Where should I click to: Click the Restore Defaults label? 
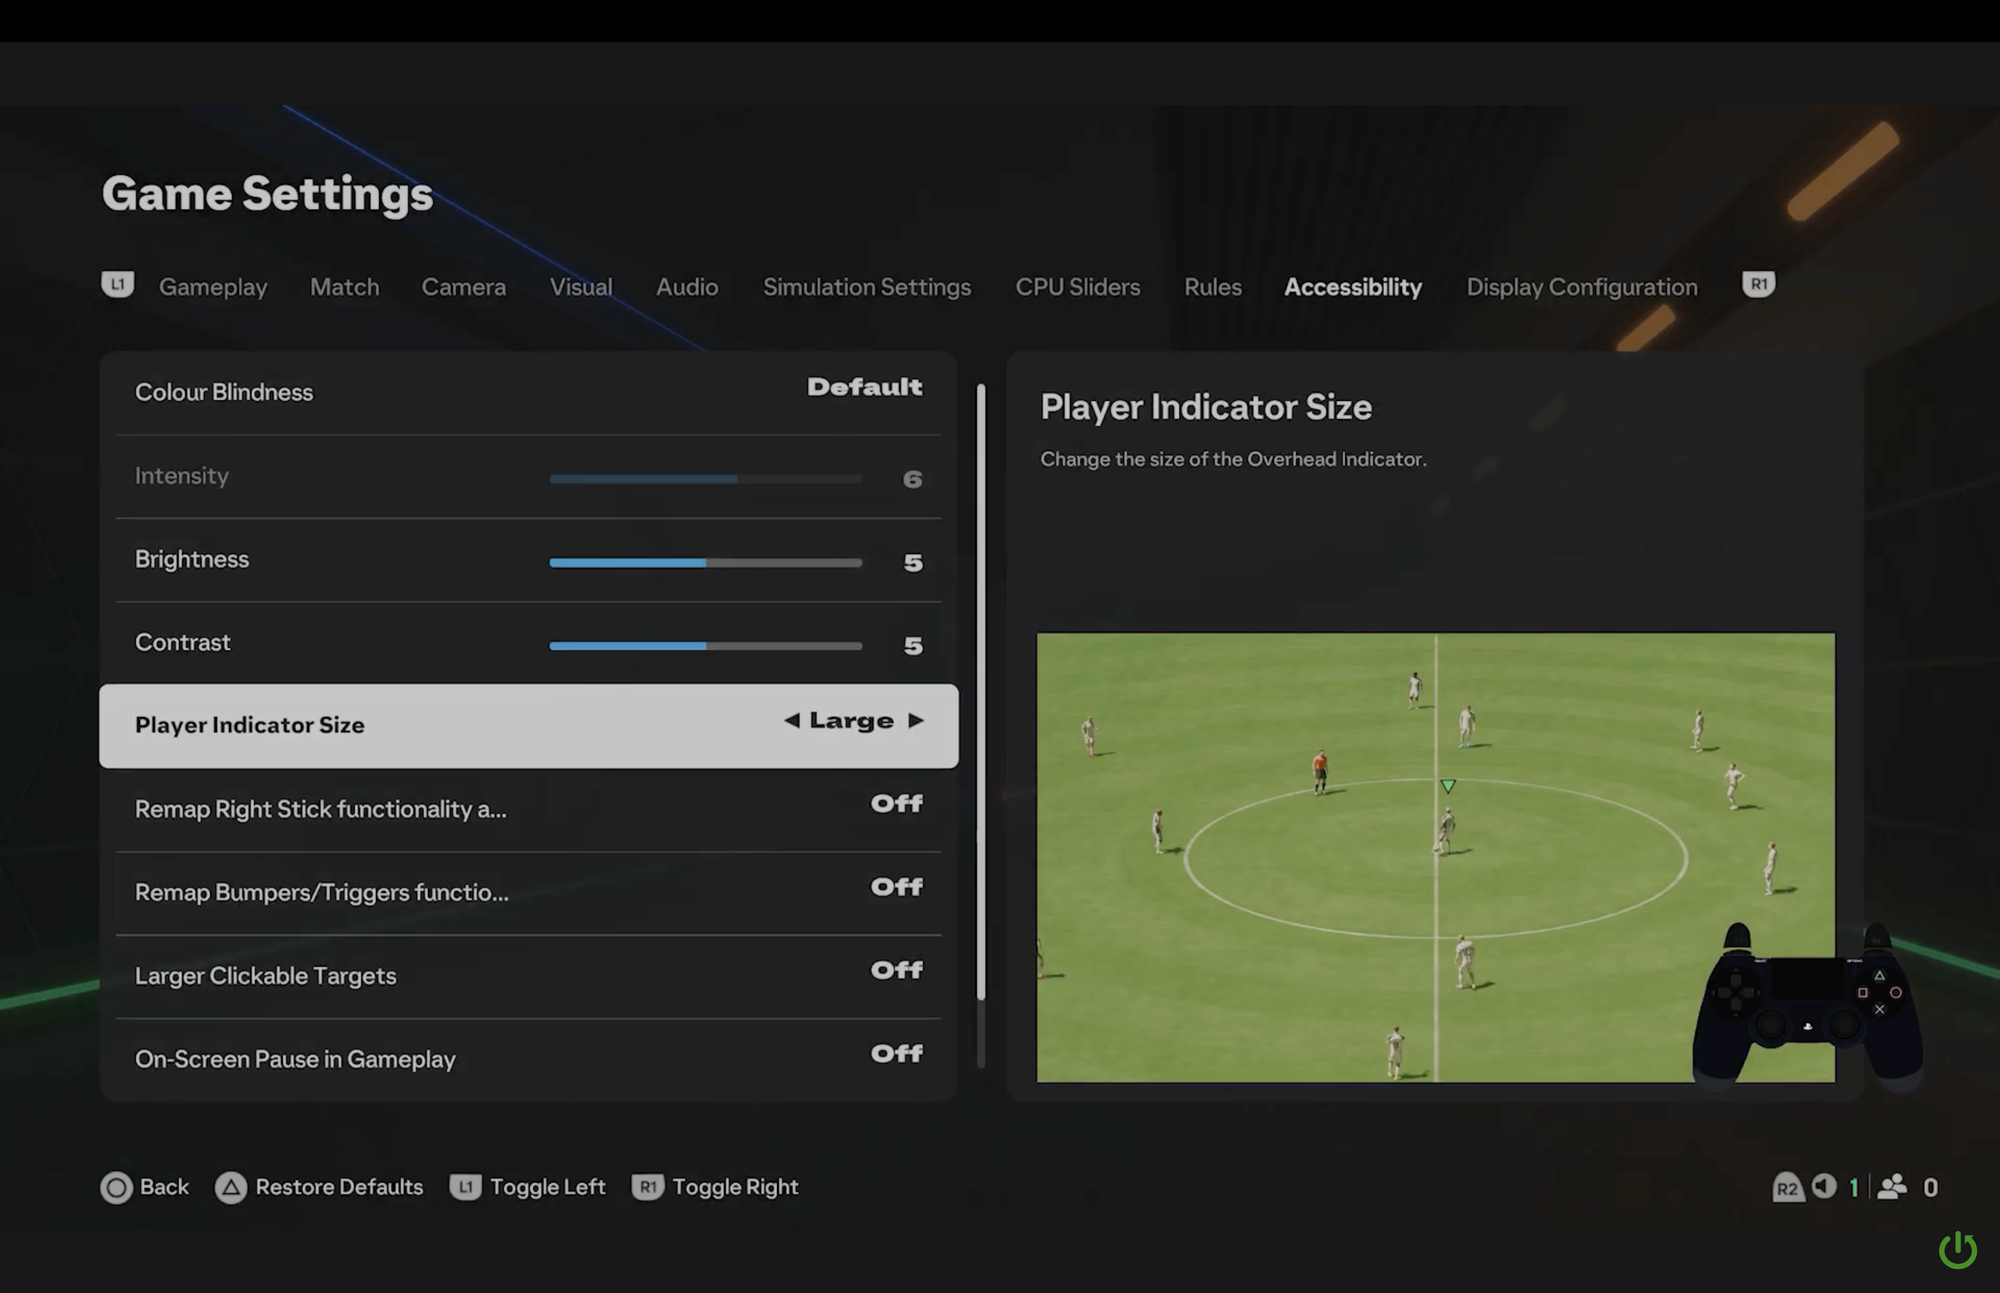[x=339, y=1187]
